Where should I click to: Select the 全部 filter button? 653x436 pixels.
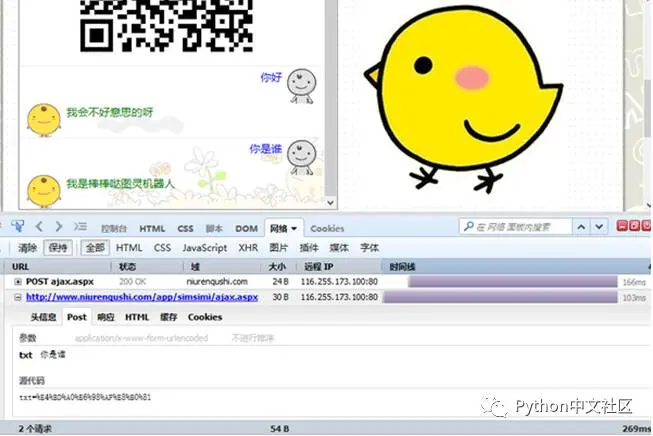[95, 248]
